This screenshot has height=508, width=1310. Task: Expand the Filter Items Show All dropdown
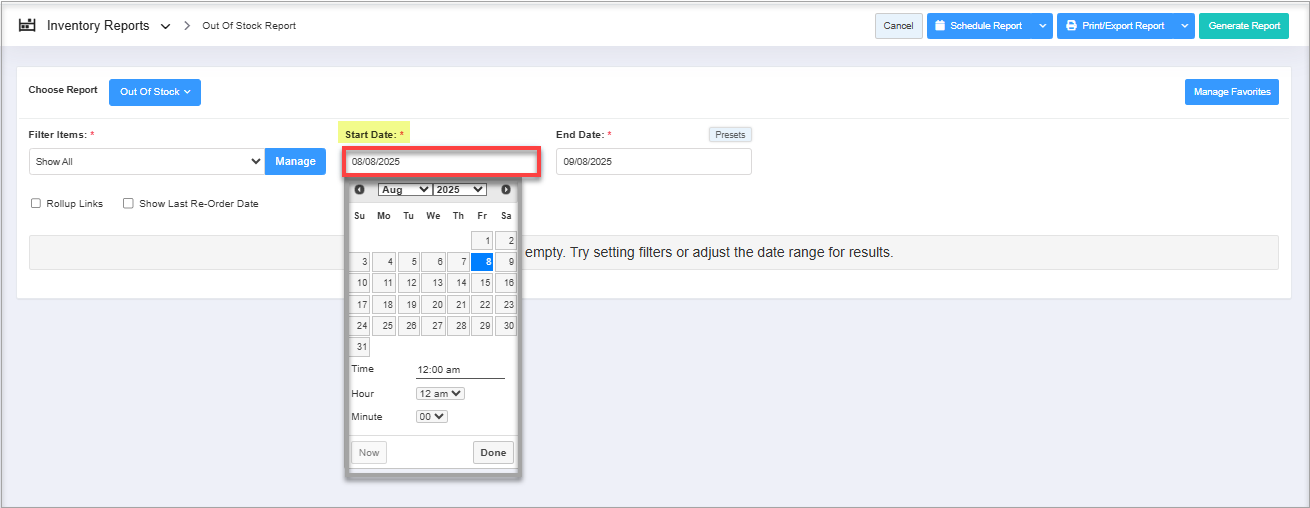[147, 161]
